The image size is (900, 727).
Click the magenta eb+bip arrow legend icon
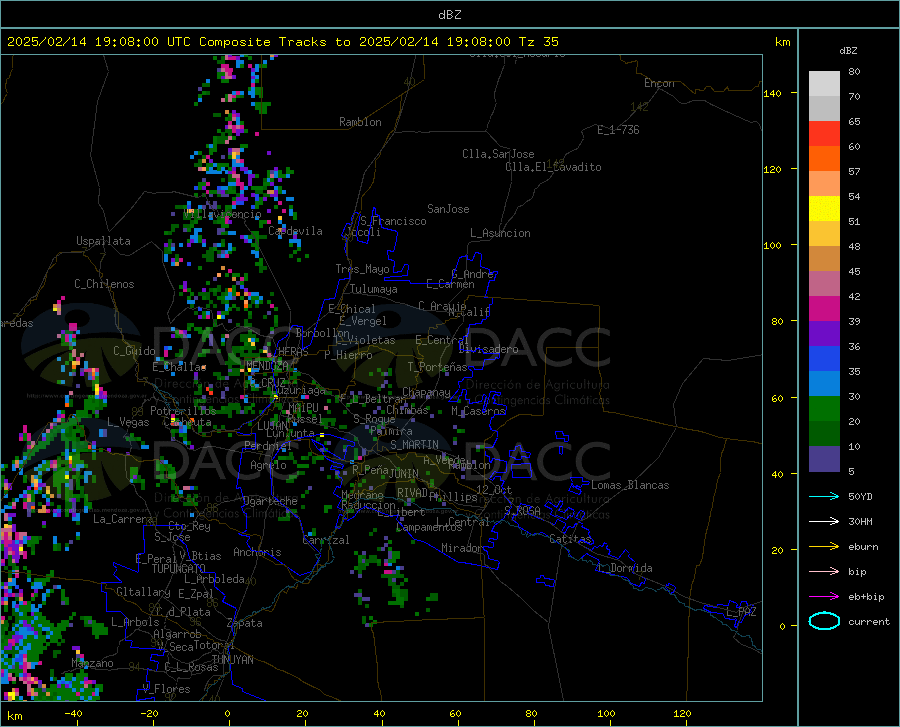click(824, 597)
